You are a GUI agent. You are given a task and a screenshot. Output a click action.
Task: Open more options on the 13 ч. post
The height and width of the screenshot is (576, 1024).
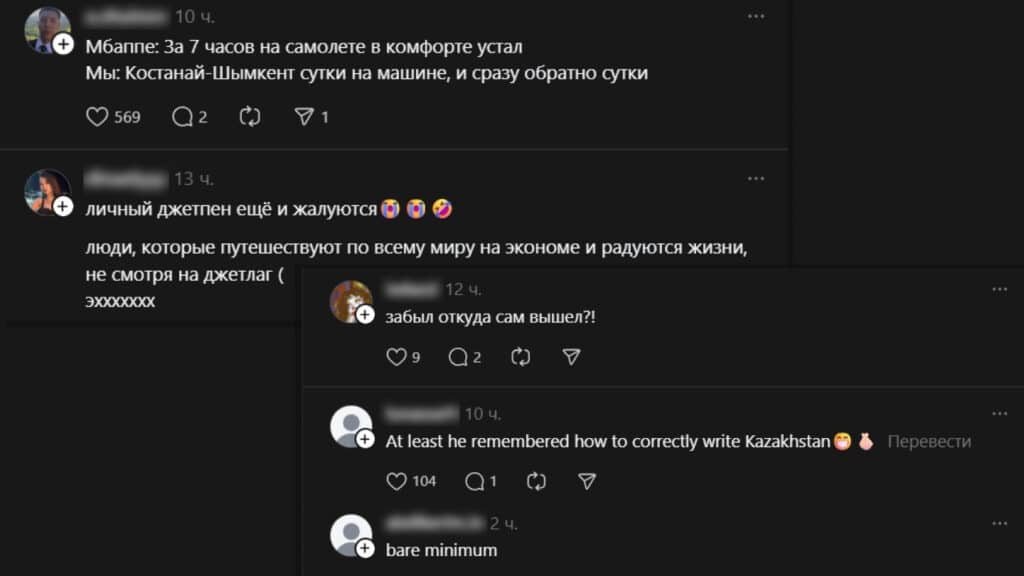pyautogui.click(x=759, y=179)
